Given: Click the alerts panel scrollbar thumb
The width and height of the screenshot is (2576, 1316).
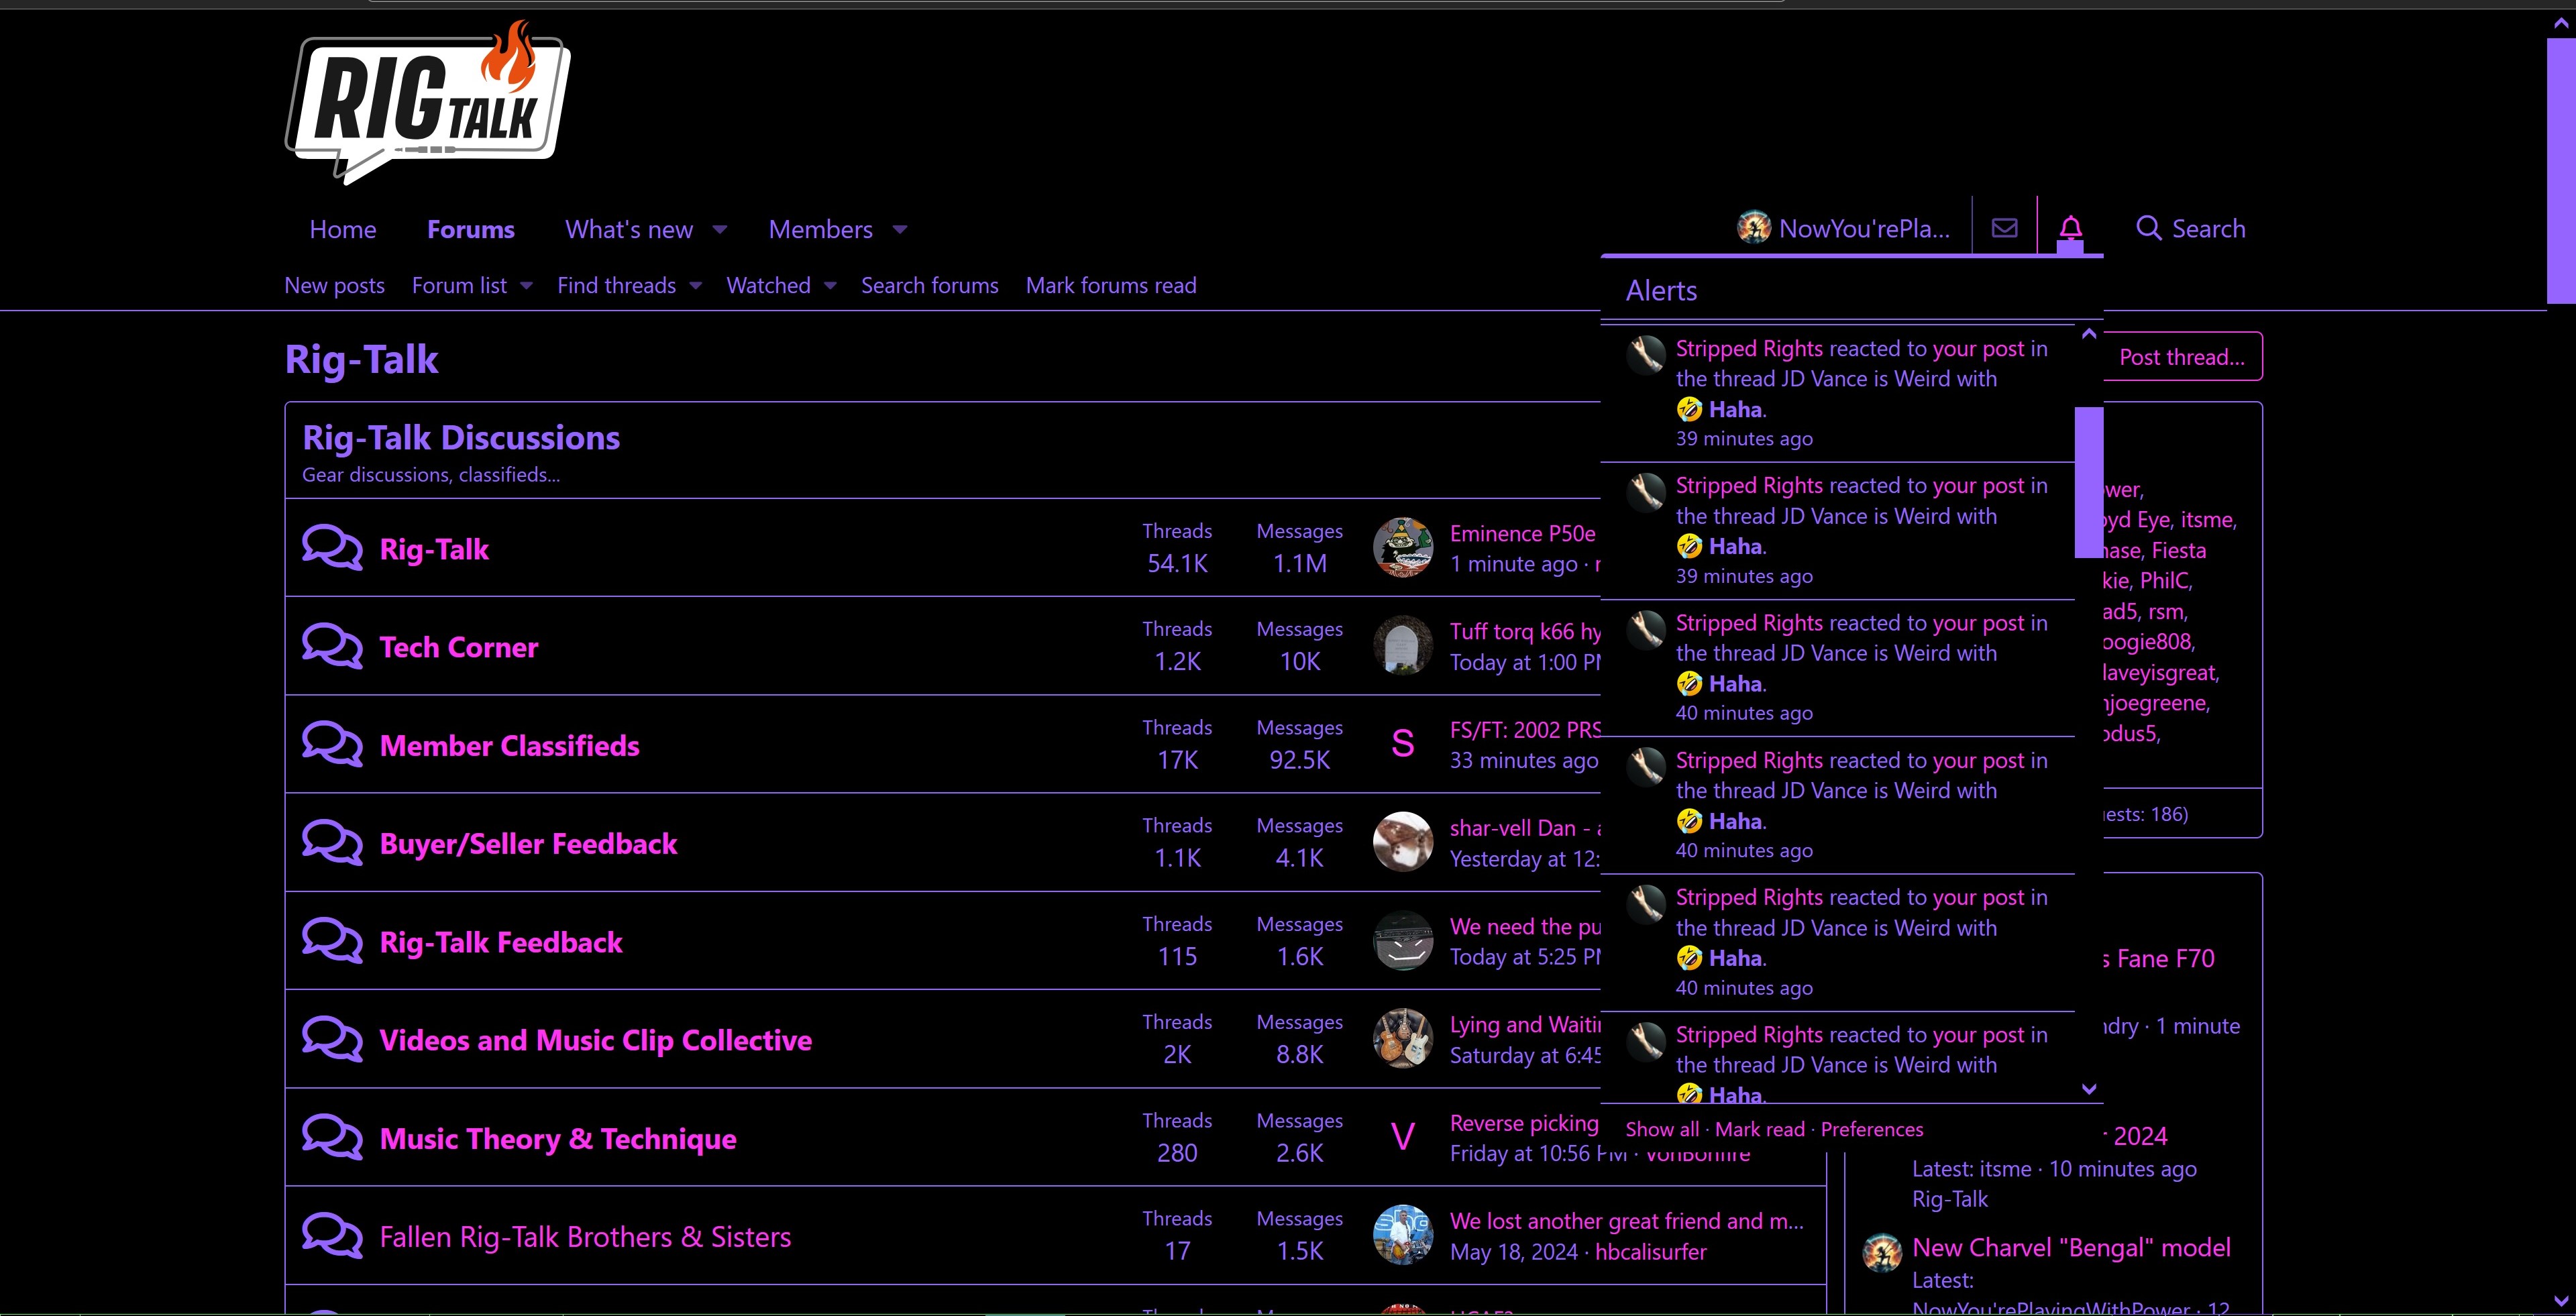Looking at the screenshot, I should click(x=2089, y=482).
